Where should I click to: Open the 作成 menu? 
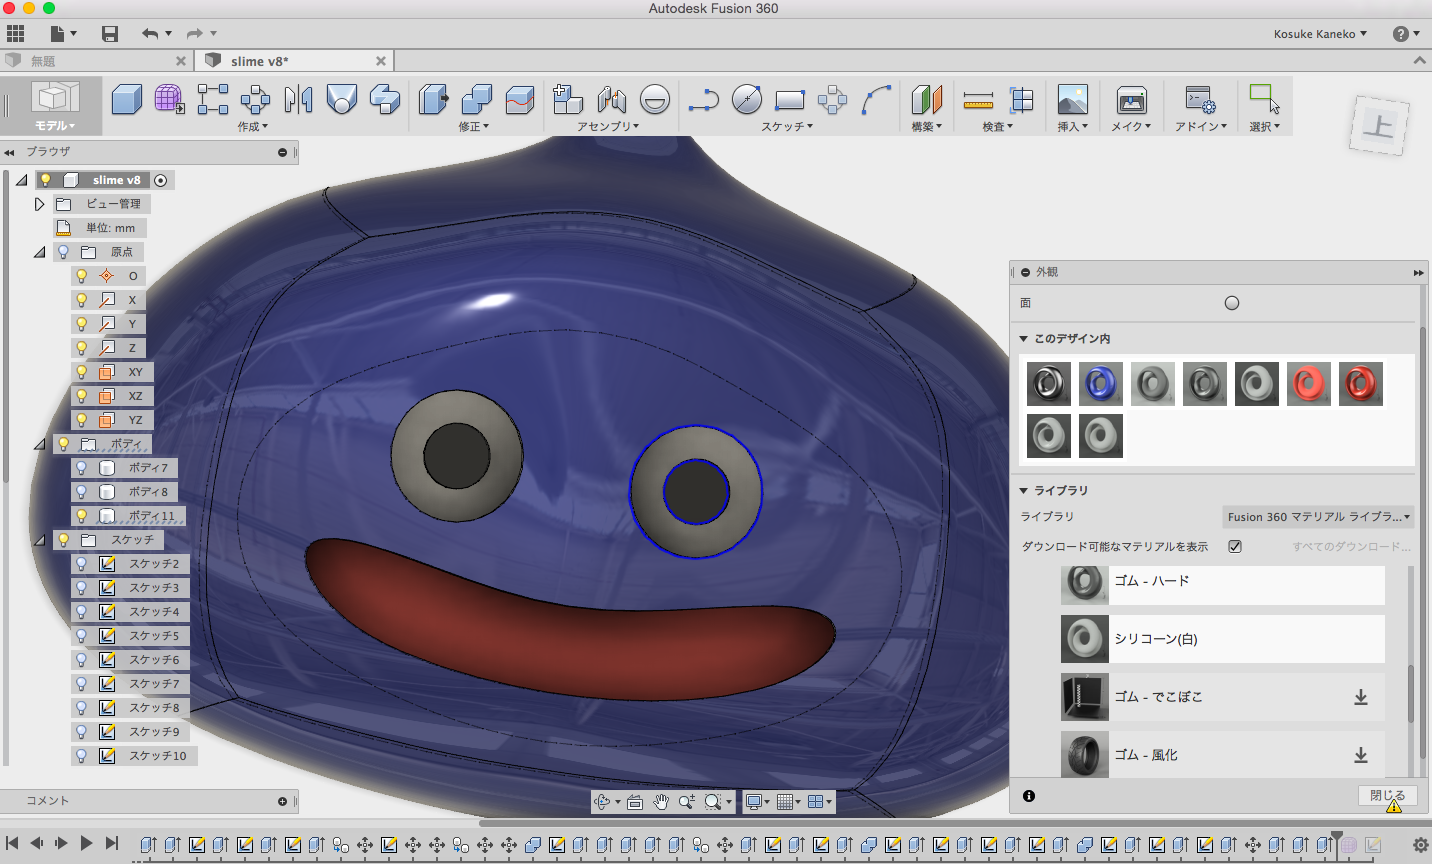click(252, 127)
